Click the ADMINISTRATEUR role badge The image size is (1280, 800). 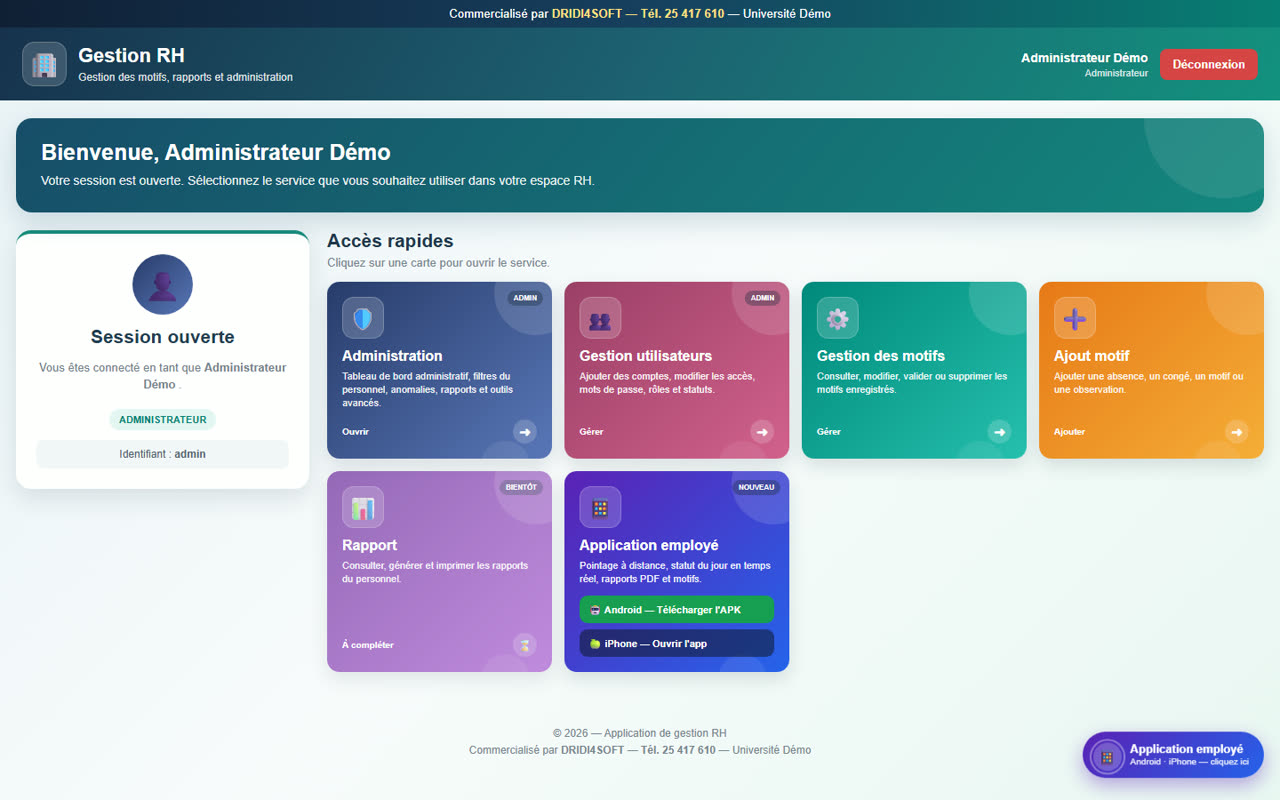coord(162,420)
